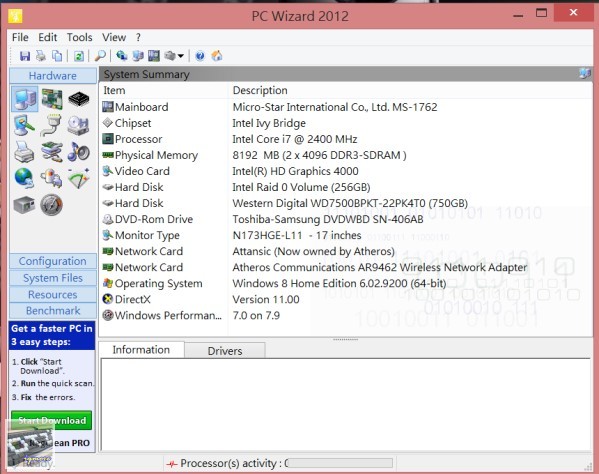
Task: Select the Processor row
Action: click(x=346, y=139)
